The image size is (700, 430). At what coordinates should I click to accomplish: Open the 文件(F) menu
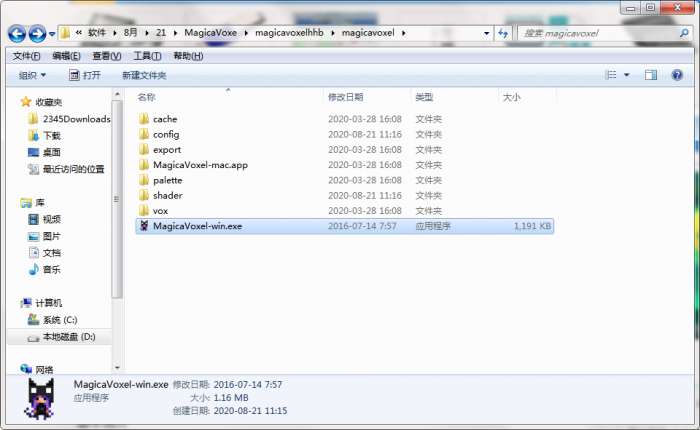click(x=26, y=56)
